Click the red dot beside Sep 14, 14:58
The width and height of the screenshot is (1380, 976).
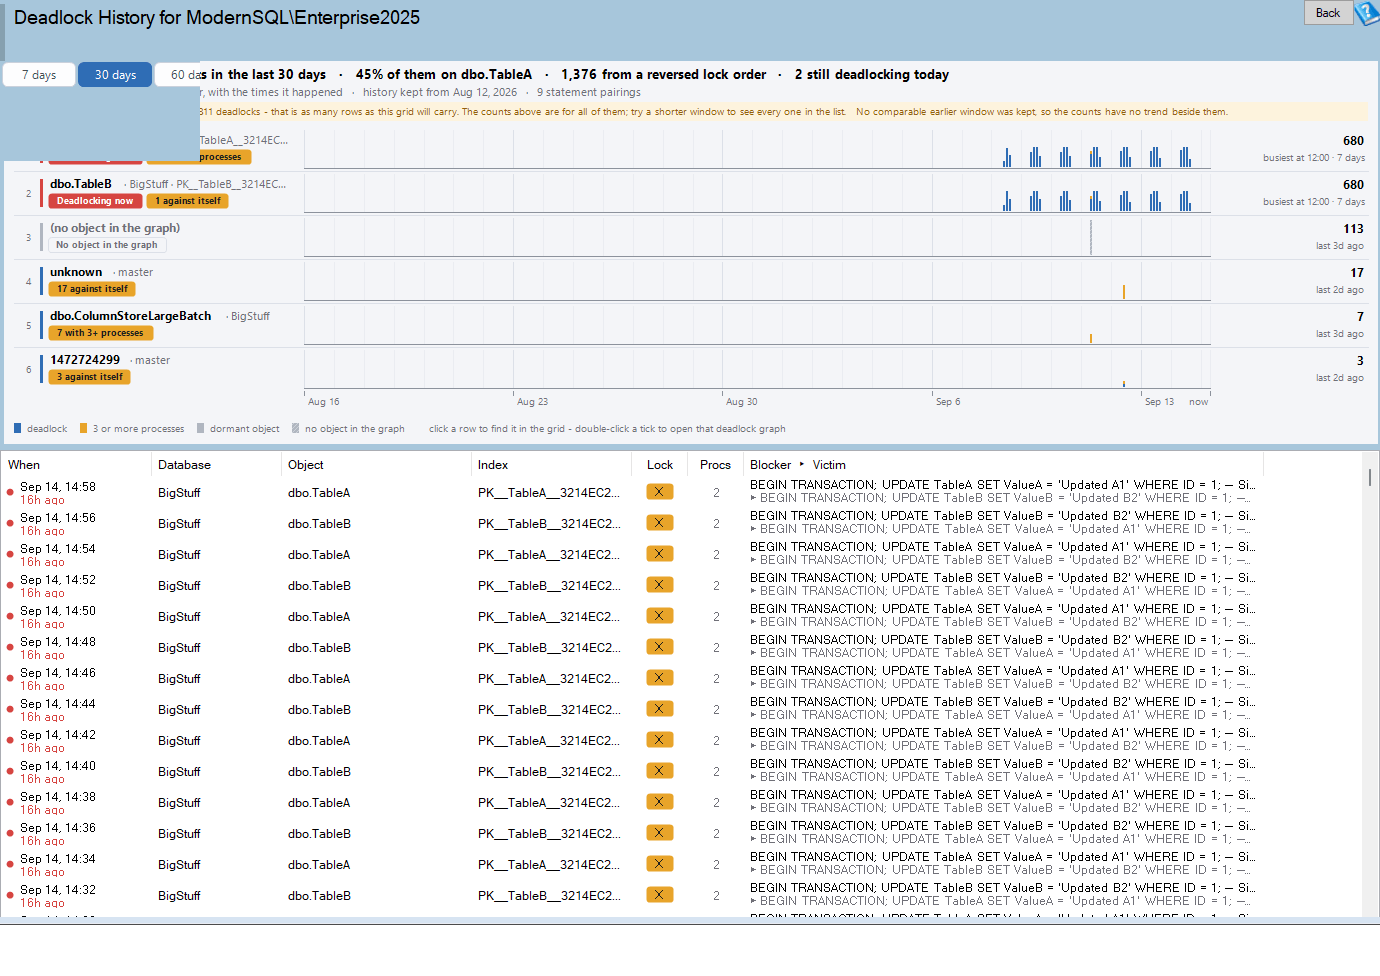coord(10,493)
